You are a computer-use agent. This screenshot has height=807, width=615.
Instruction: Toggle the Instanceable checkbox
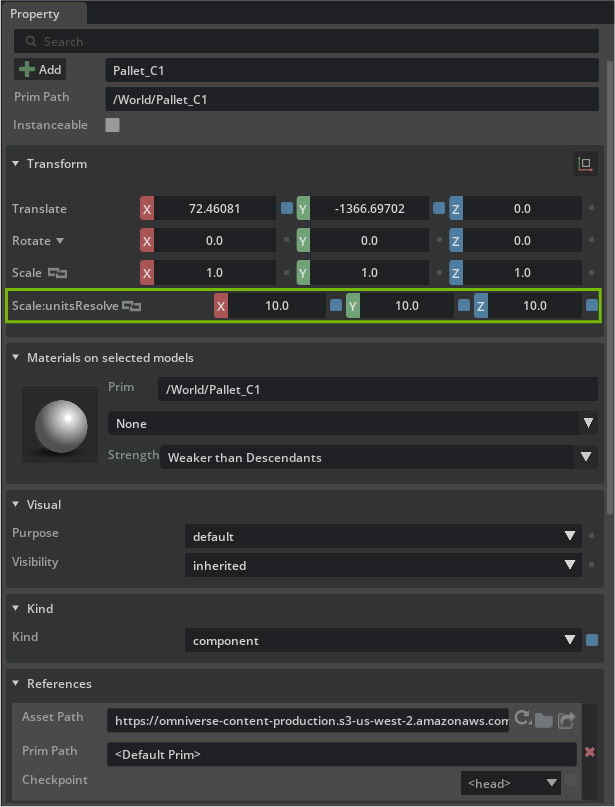tap(112, 126)
